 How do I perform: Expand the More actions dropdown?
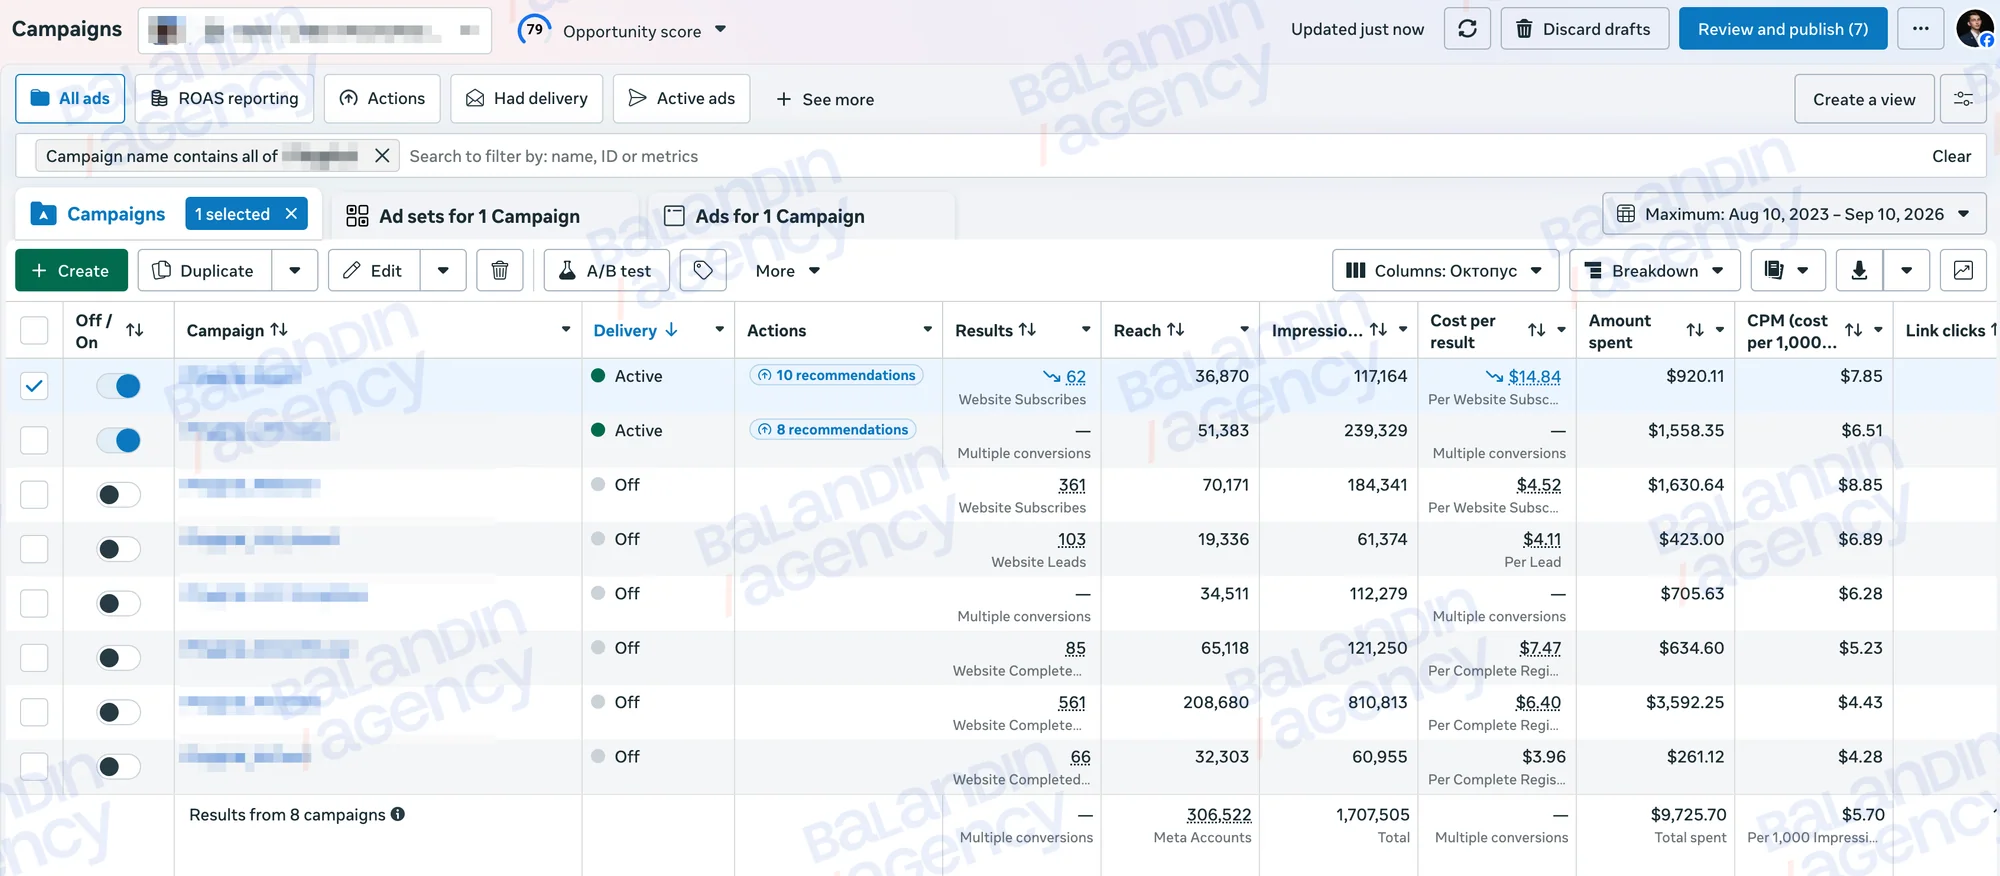point(788,271)
